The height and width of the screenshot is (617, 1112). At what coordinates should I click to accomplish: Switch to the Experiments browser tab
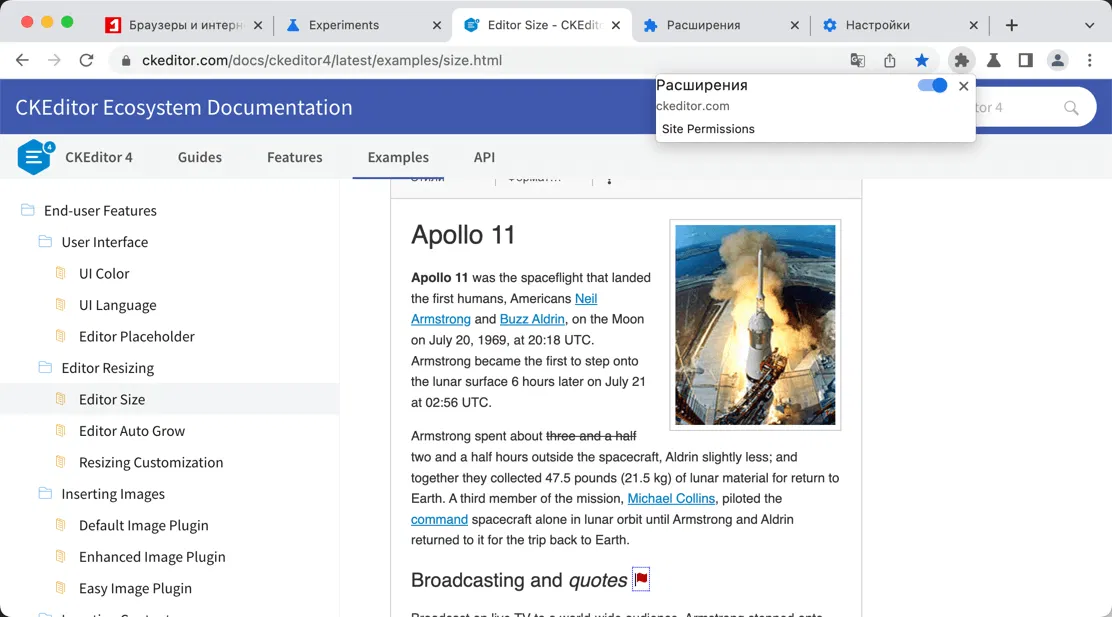(x=344, y=25)
